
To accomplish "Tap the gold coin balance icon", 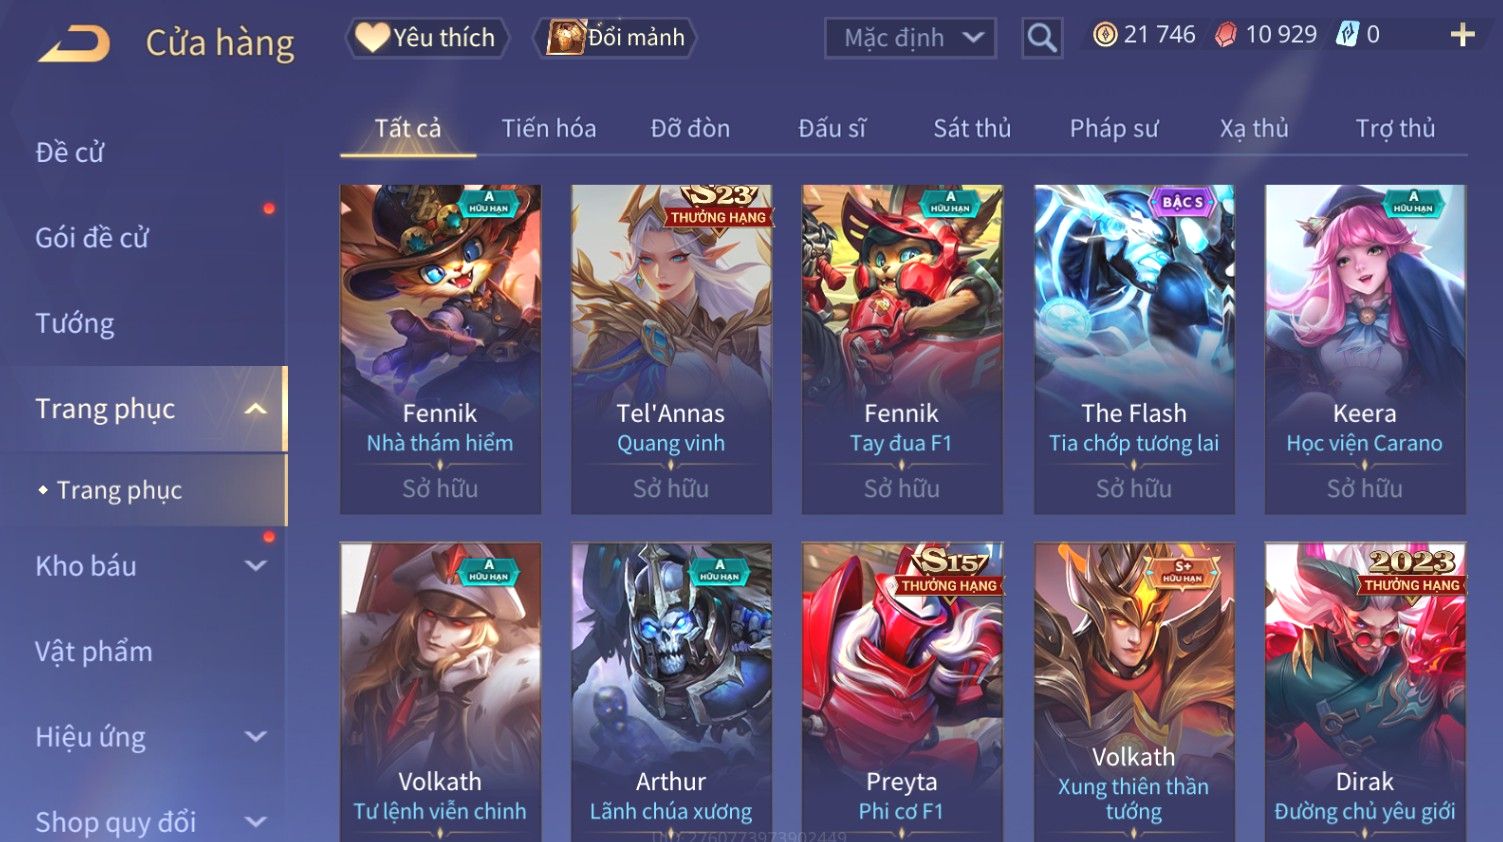I will [1104, 35].
